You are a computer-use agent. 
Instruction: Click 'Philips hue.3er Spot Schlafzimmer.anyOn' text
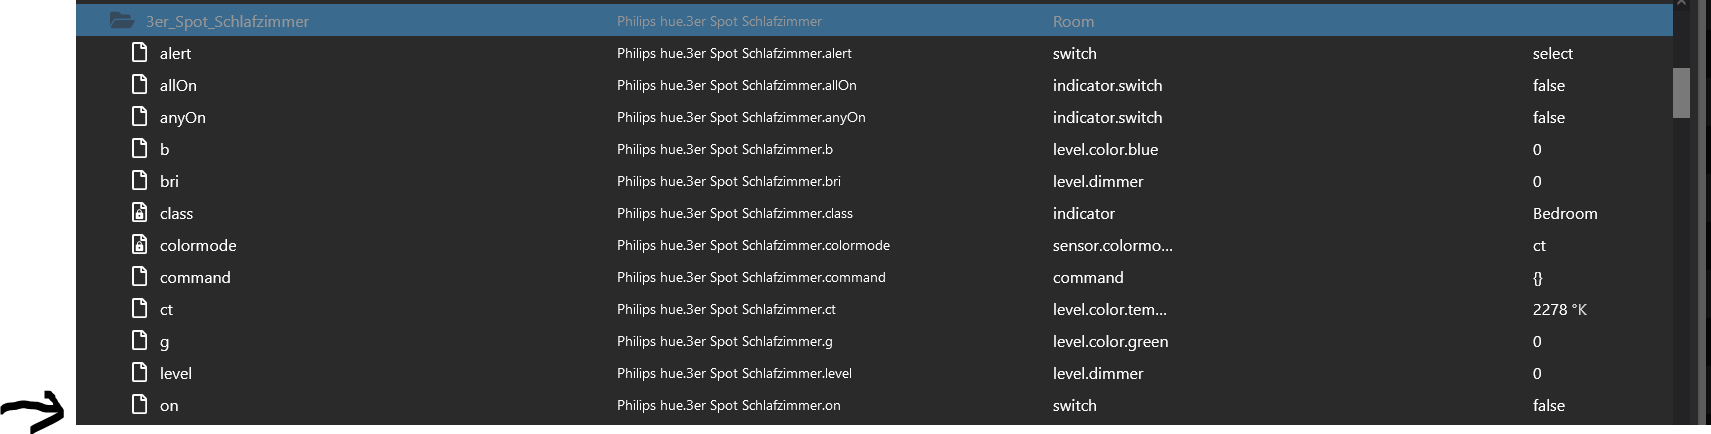741,117
